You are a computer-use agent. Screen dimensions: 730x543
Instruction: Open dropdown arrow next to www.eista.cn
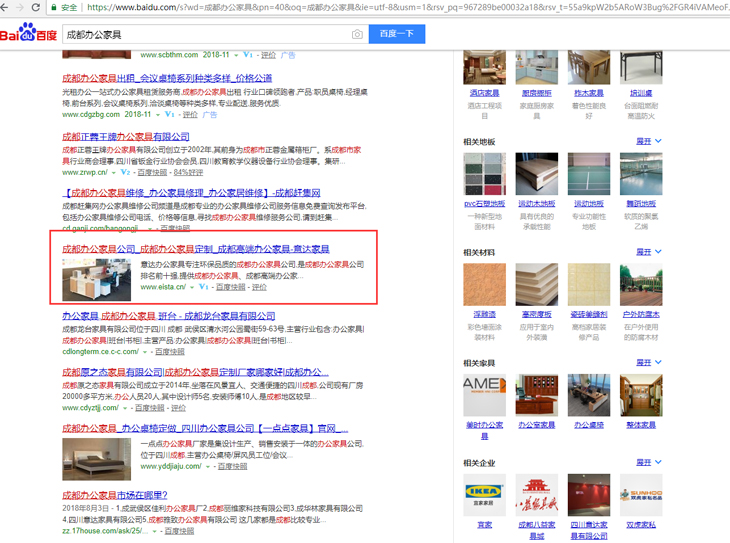(x=192, y=287)
